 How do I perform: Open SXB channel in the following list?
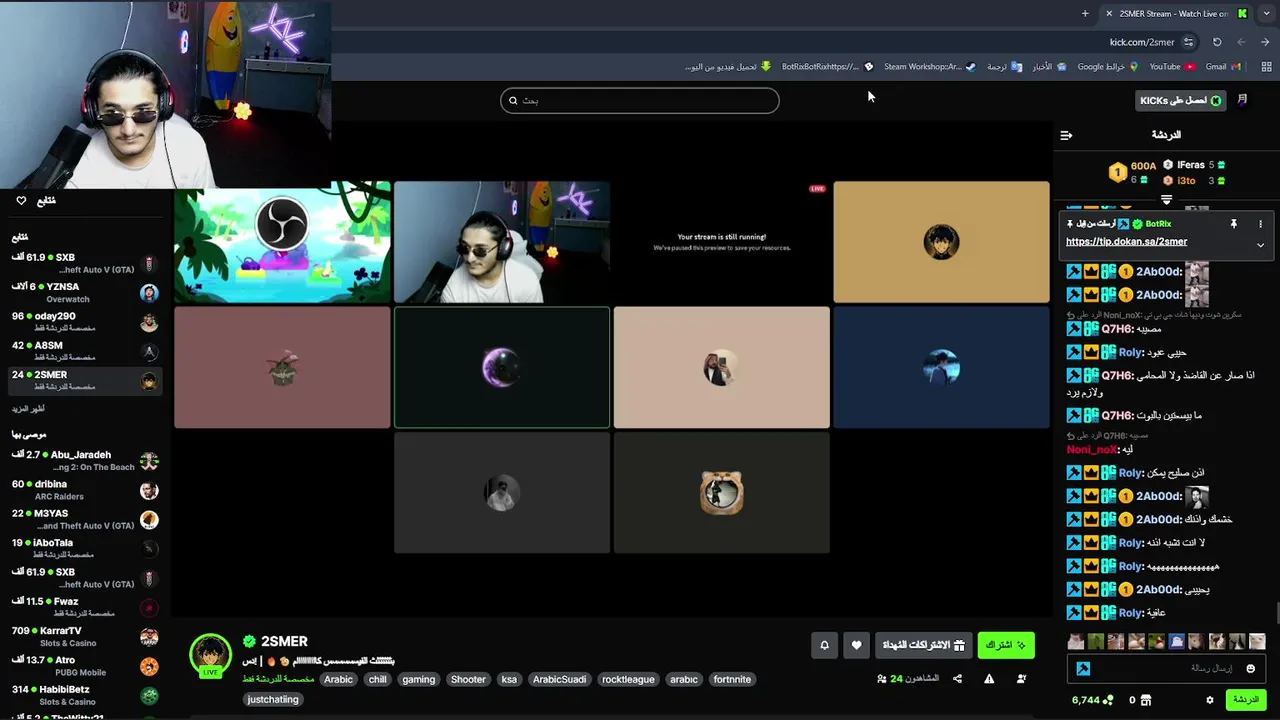(85, 263)
